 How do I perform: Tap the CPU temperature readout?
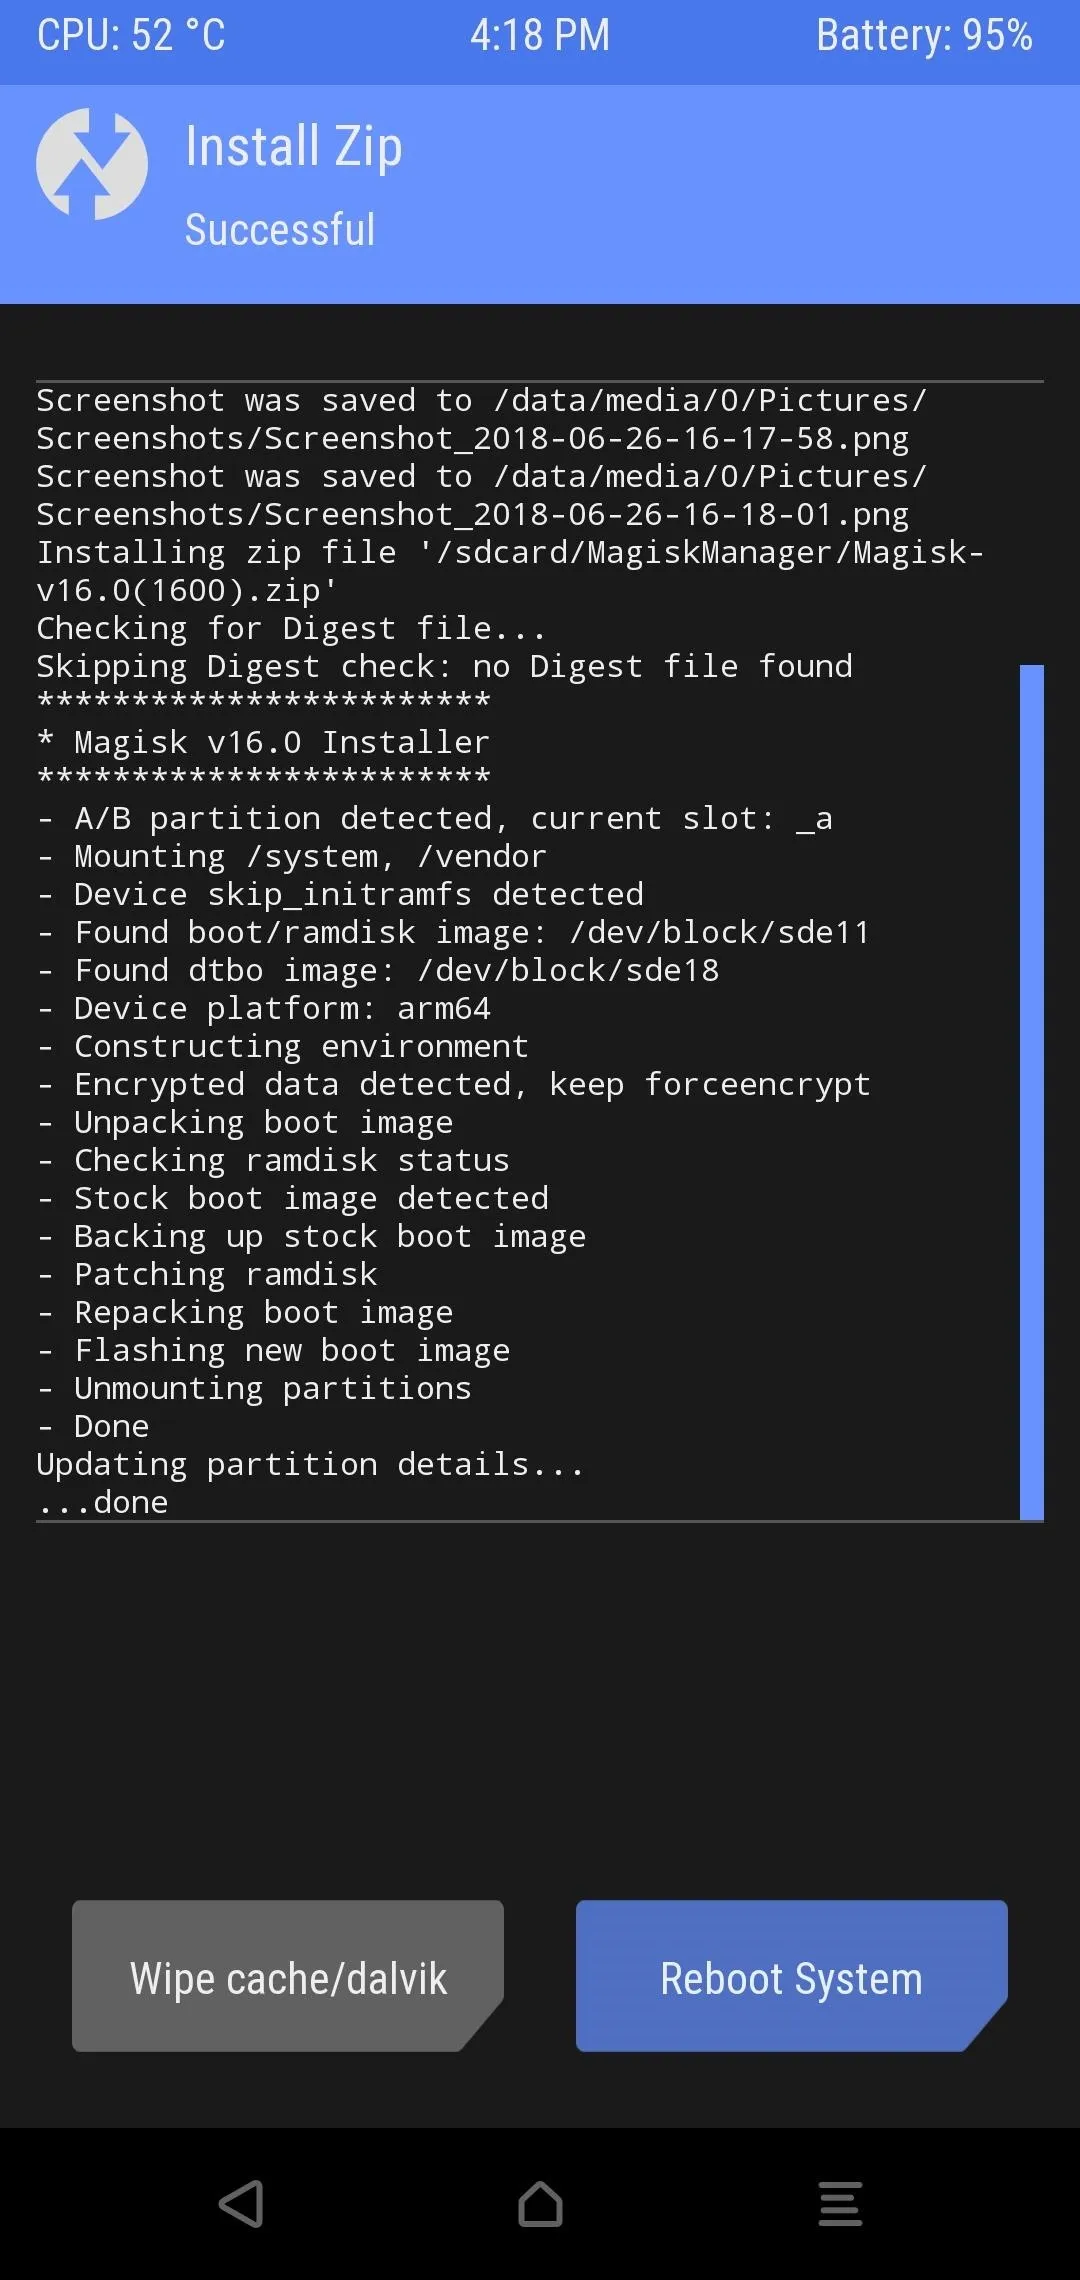[x=131, y=35]
